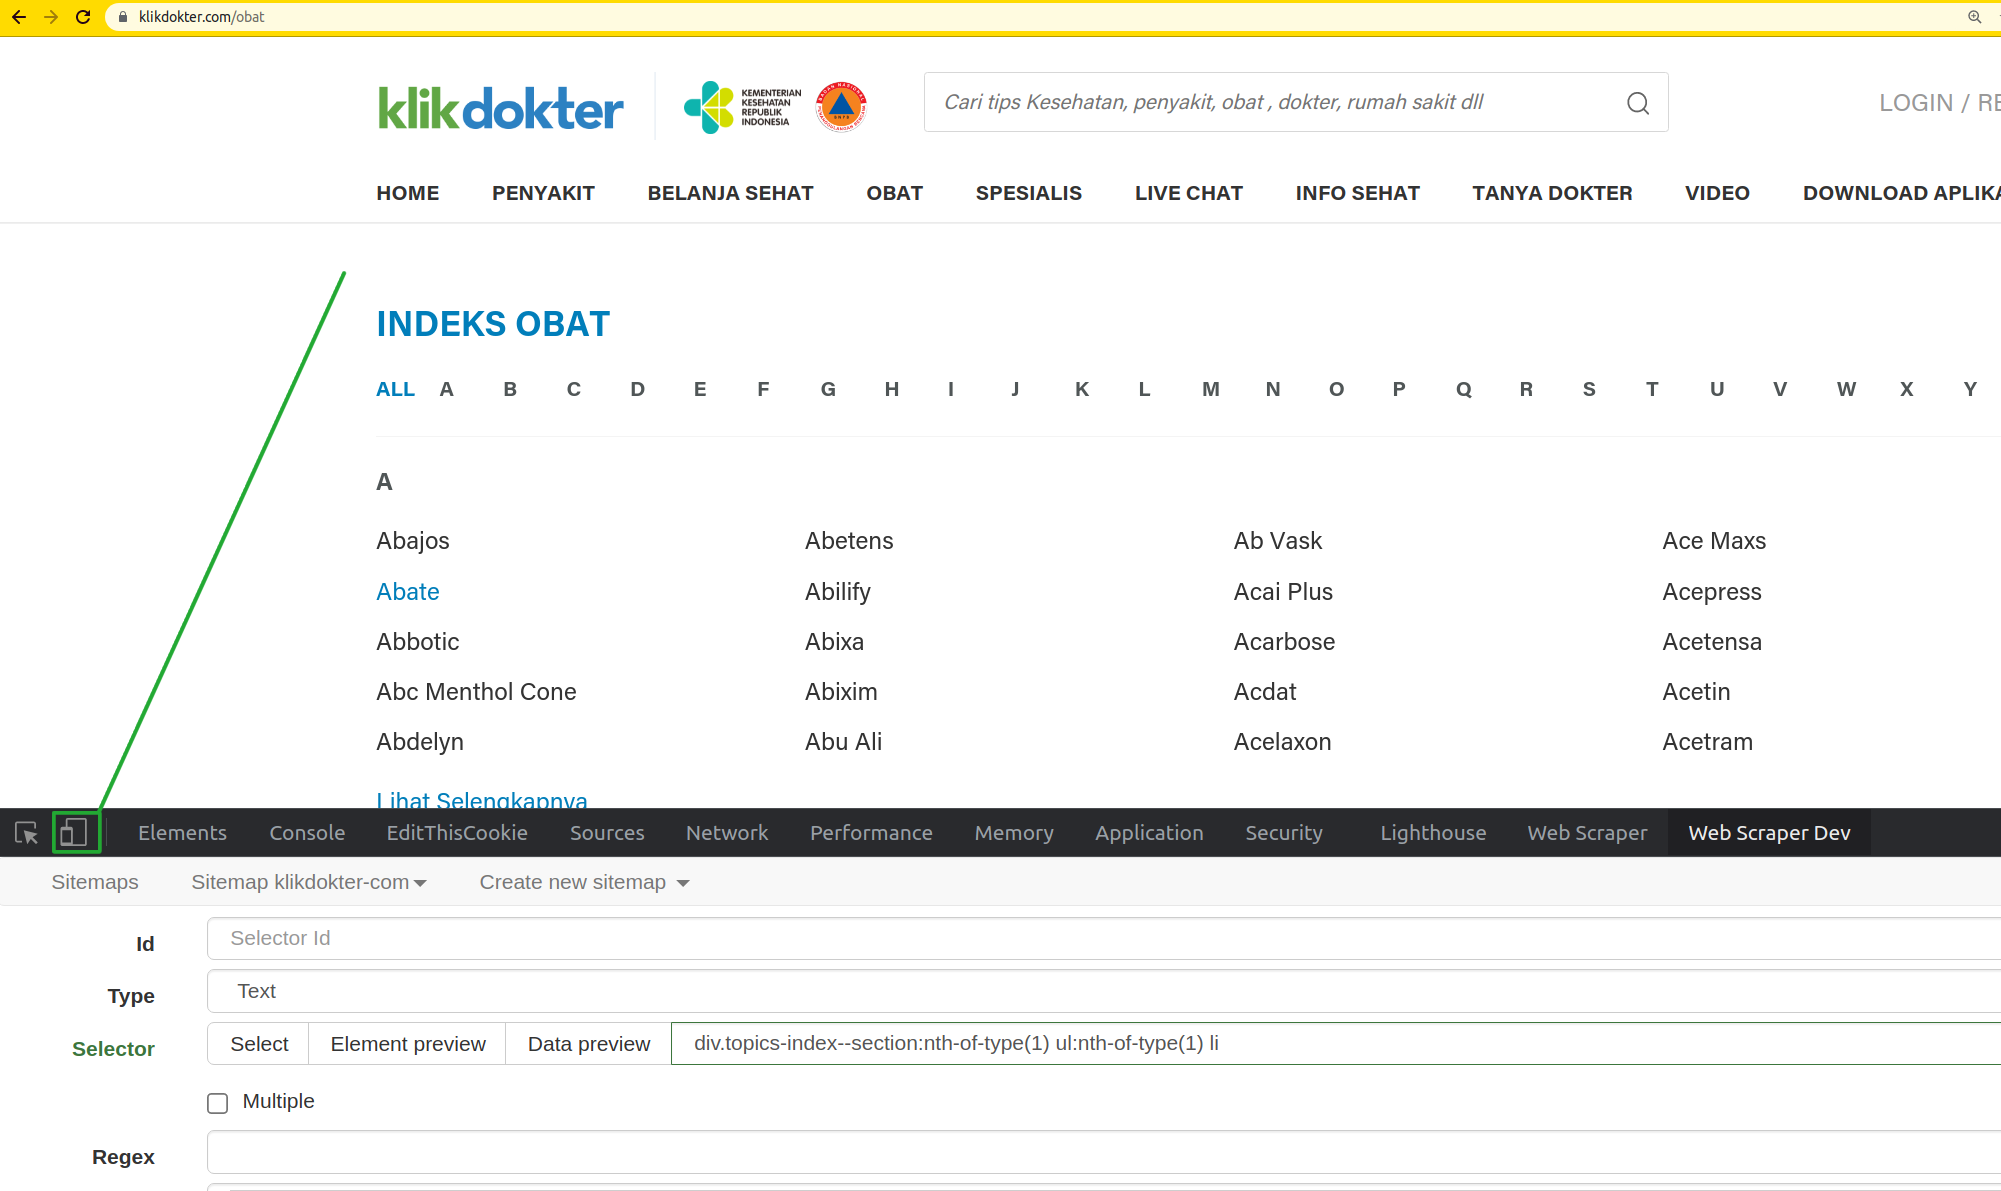2001x1191 pixels.
Task: Filter index by letter M
Action: (x=1210, y=390)
